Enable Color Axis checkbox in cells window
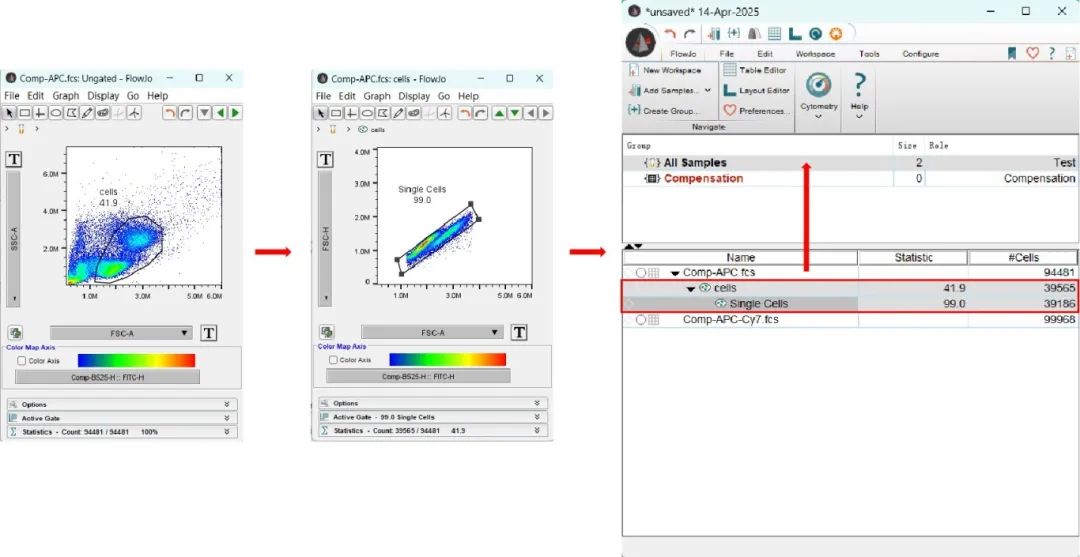Viewport: 1080px width, 557px height. 333,360
